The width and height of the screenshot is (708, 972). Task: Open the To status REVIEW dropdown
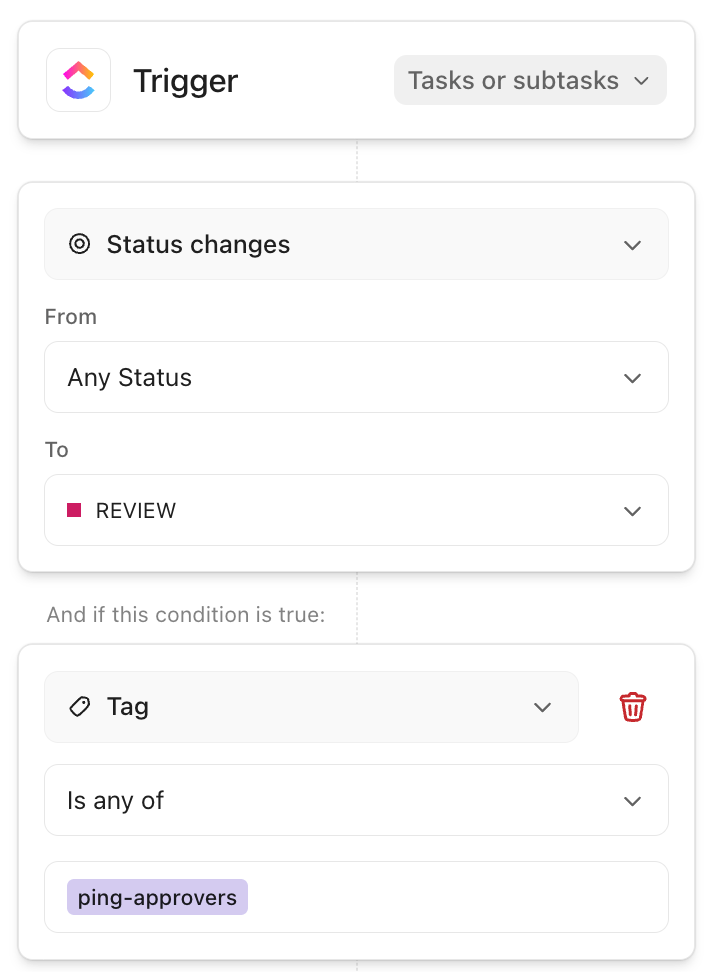356,510
